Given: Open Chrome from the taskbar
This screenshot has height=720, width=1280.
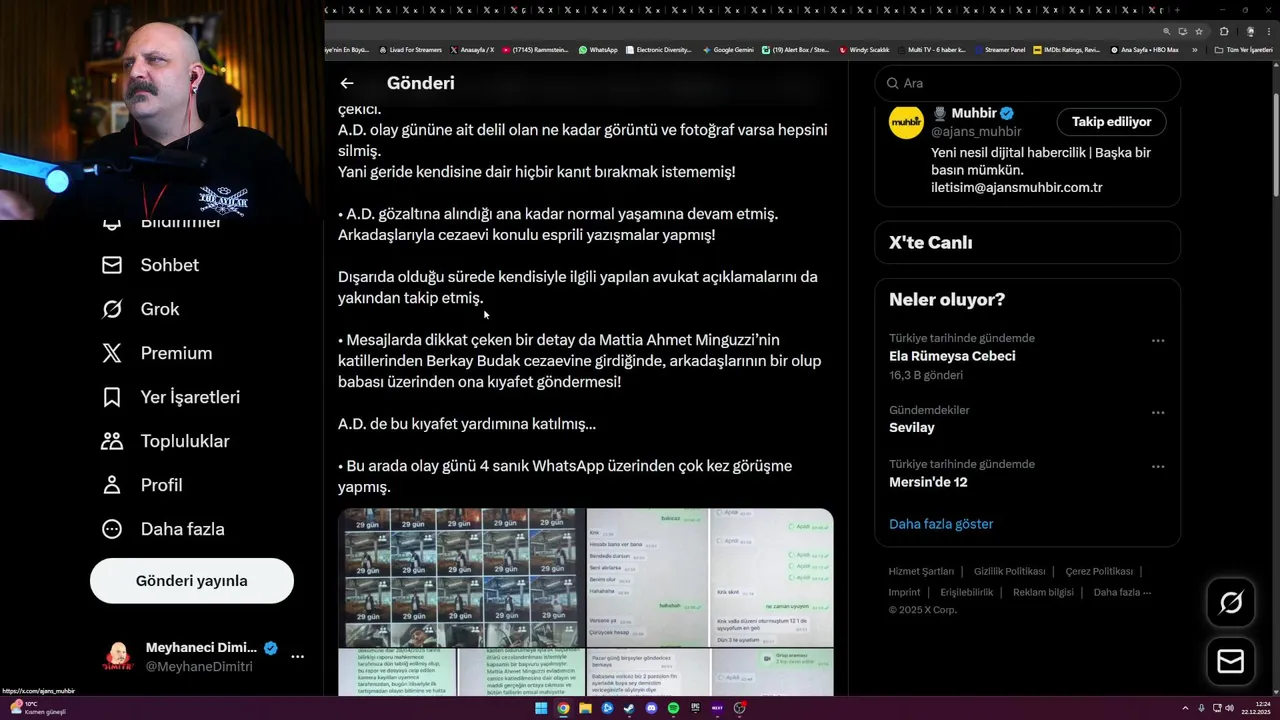Looking at the screenshot, I should point(563,708).
